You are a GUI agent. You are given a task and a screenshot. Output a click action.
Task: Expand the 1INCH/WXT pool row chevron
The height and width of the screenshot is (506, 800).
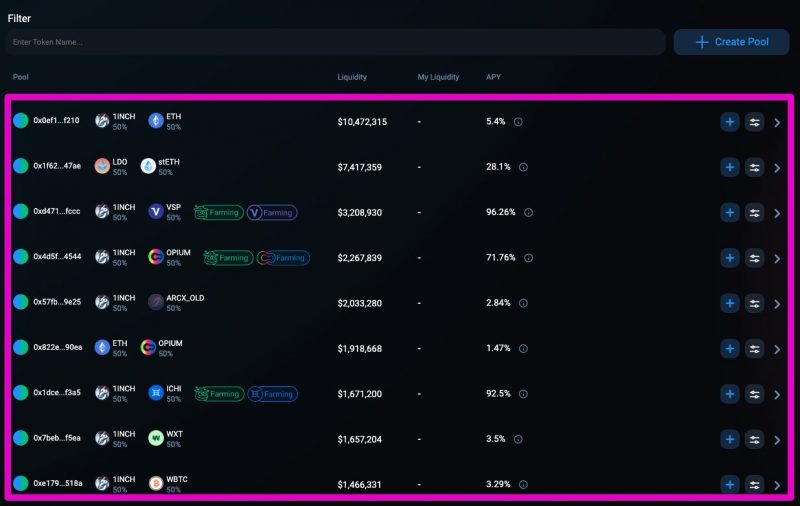[x=778, y=440]
